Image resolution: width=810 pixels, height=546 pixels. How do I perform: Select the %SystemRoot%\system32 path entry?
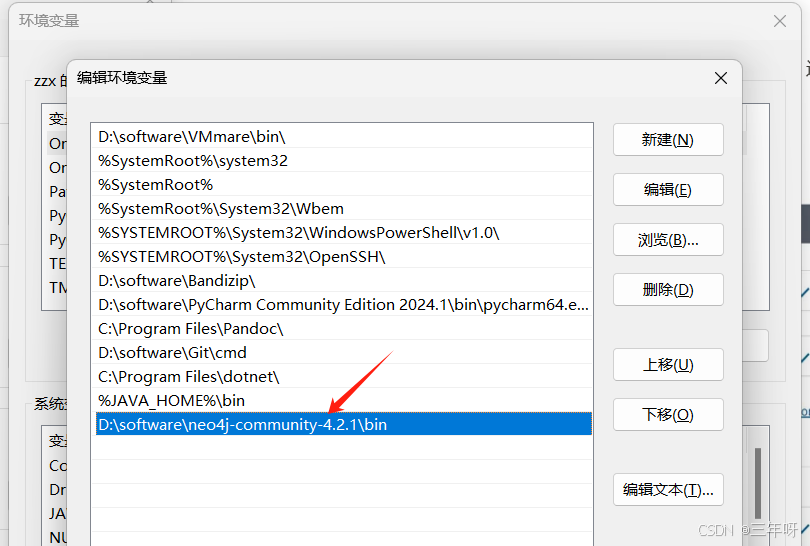click(344, 160)
